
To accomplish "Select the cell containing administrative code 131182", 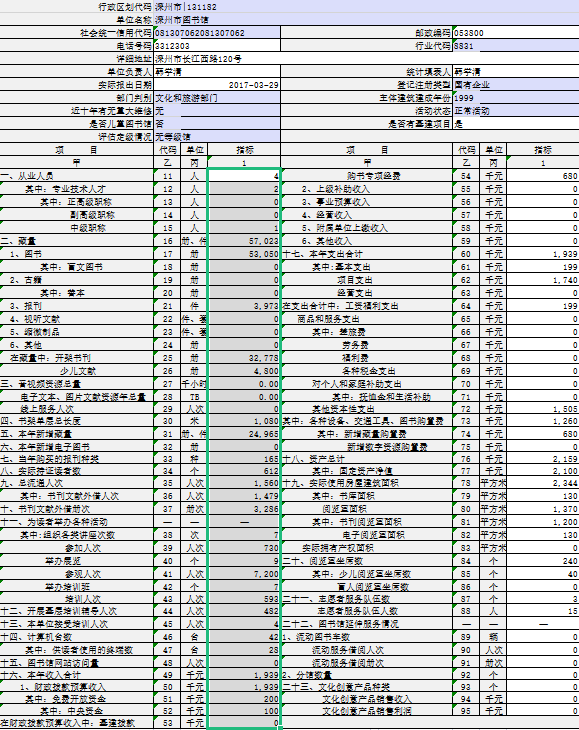I will [366, 7].
